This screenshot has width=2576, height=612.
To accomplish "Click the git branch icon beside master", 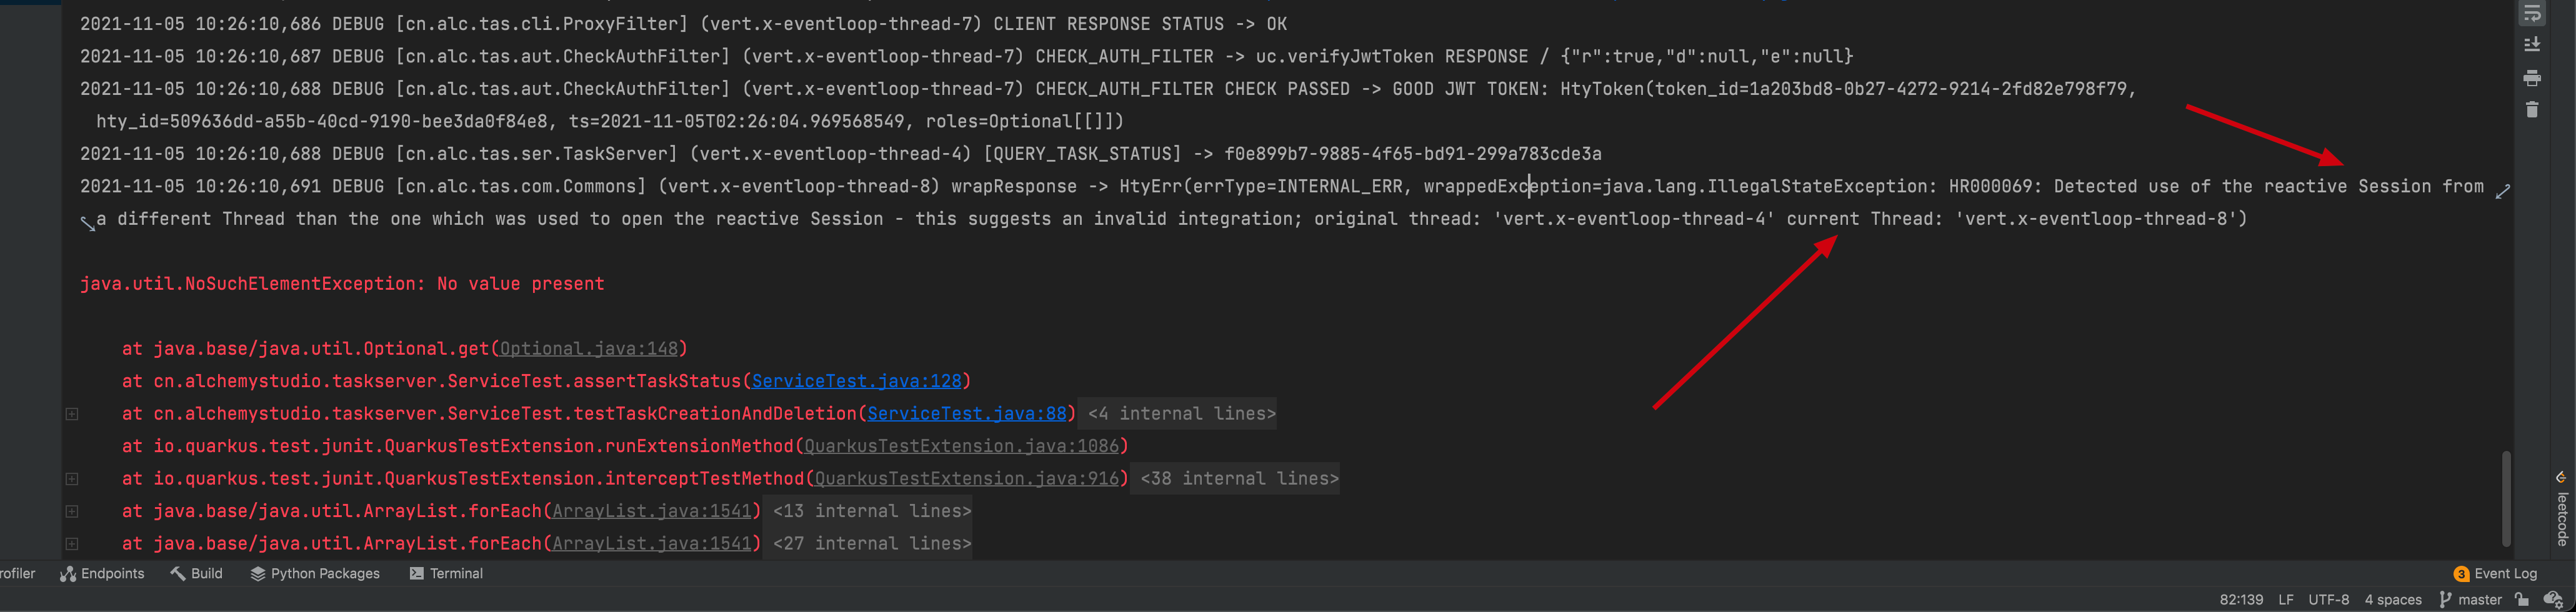I will [2445, 600].
